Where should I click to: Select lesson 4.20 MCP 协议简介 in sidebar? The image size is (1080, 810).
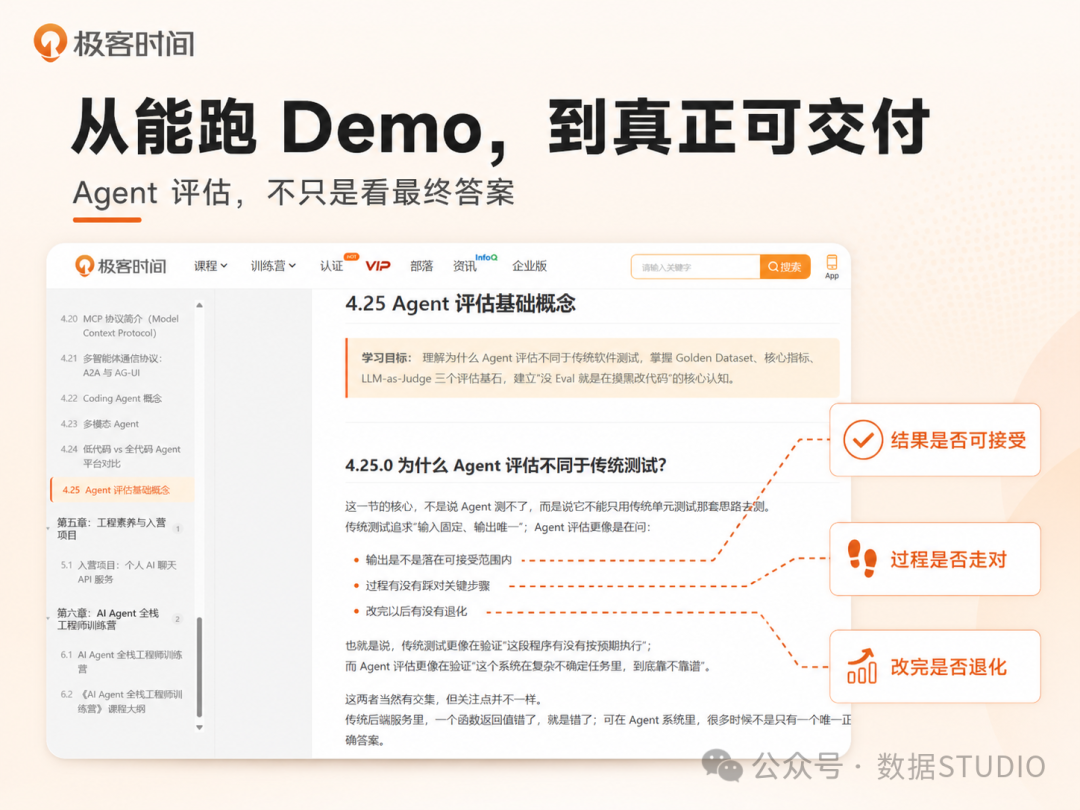coord(120,326)
